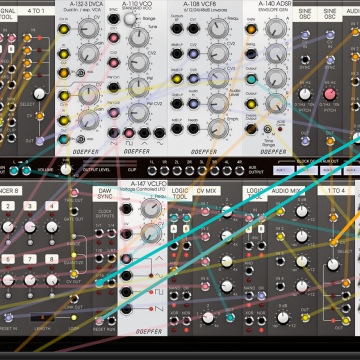Select the VCO square wave output jack
Screen dimensions: 360x360
129,133
